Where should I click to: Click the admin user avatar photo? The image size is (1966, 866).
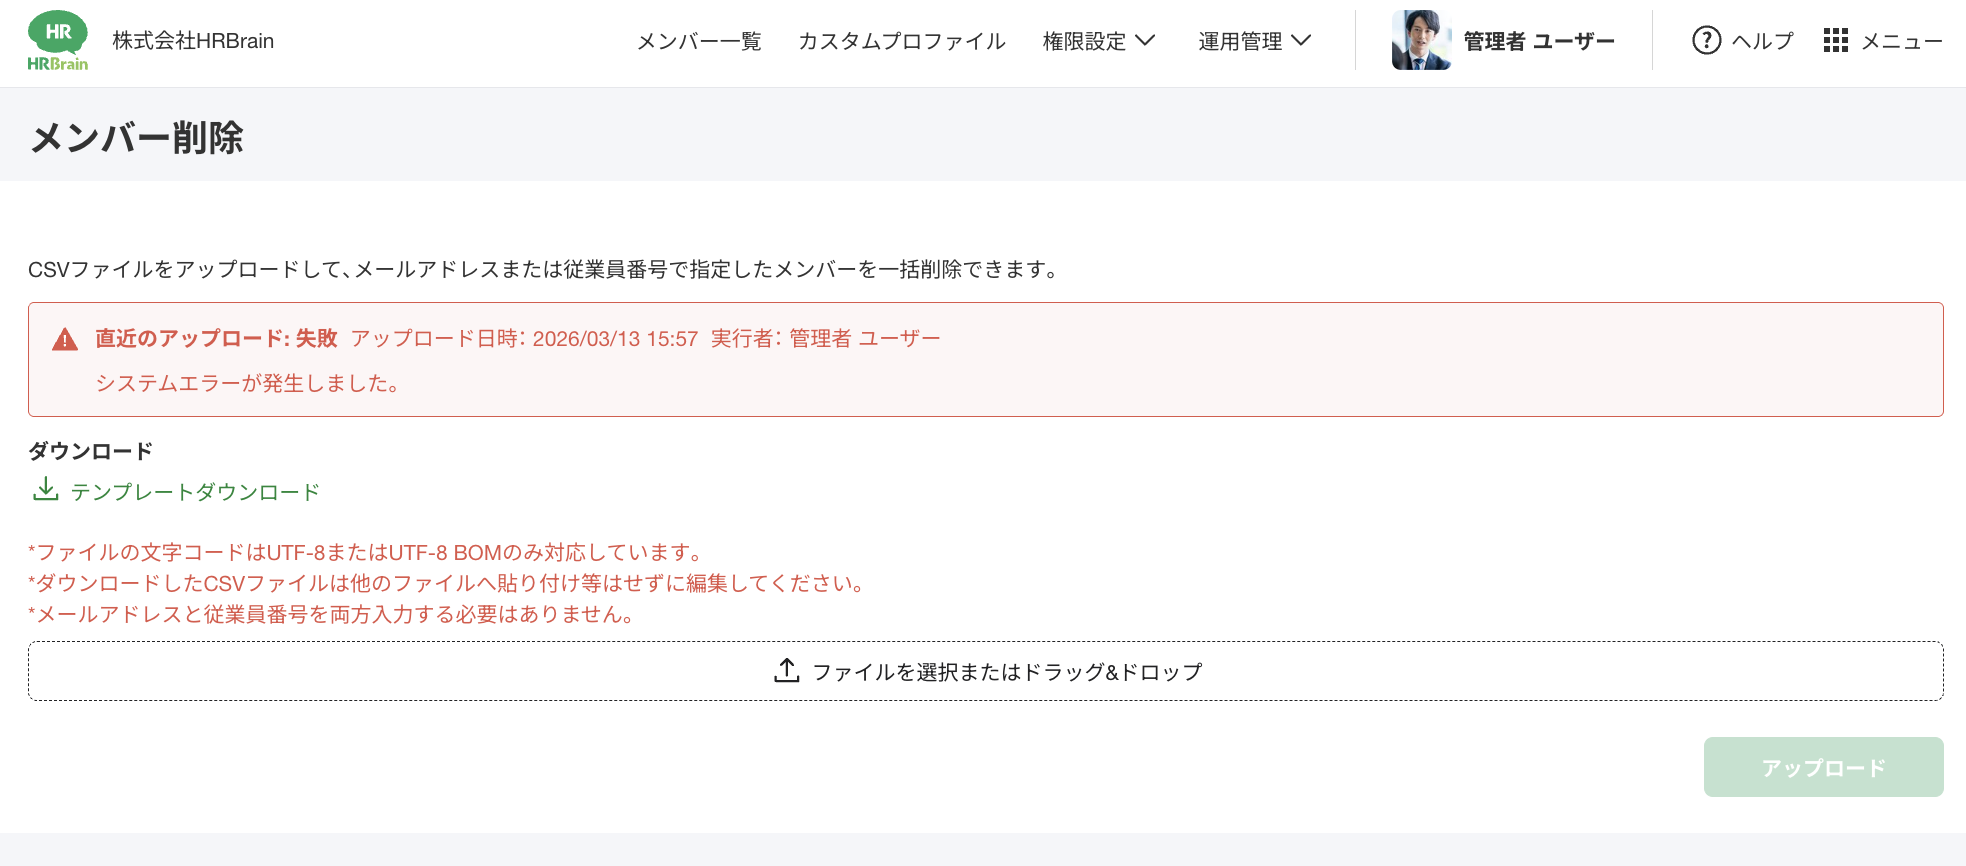point(1421,41)
